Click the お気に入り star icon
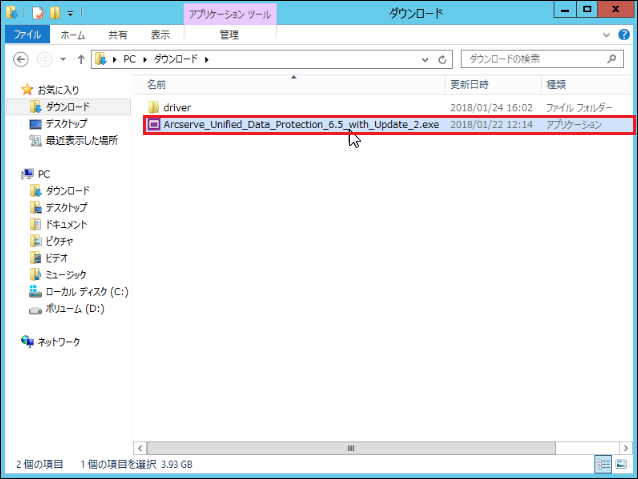Screen dimensions: 638x479 coord(27,90)
